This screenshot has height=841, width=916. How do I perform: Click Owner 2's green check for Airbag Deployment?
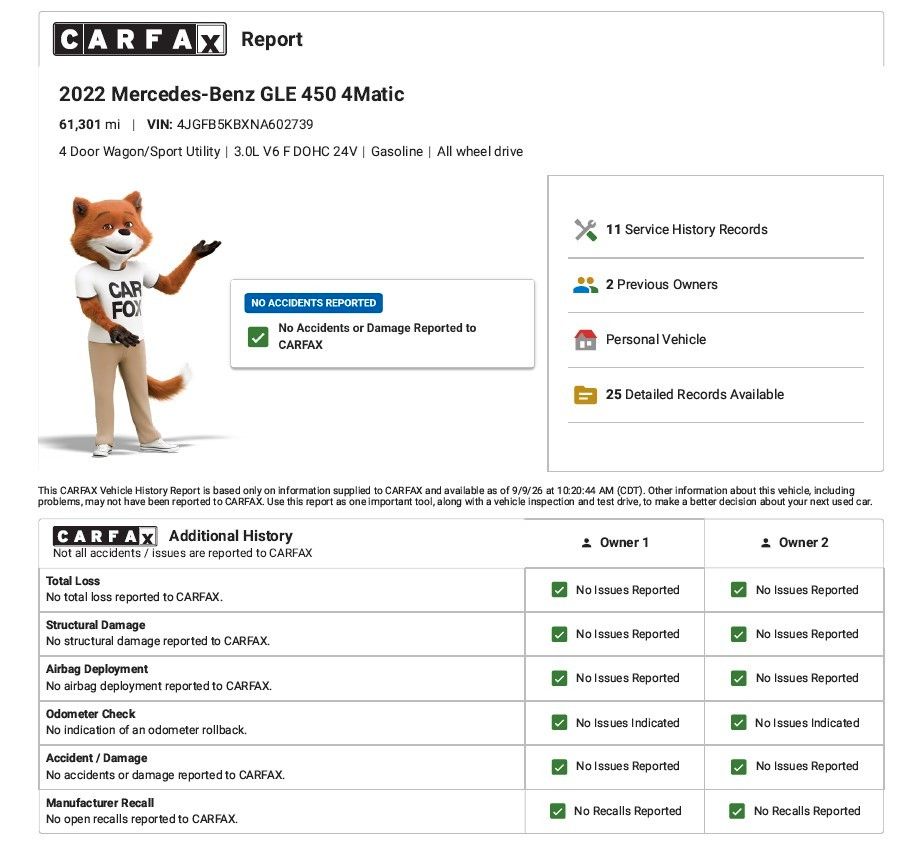click(x=738, y=677)
